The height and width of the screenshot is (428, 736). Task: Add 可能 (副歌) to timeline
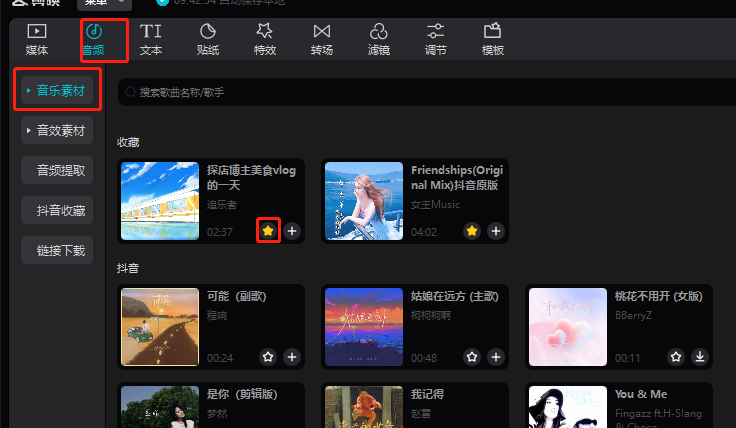point(292,357)
